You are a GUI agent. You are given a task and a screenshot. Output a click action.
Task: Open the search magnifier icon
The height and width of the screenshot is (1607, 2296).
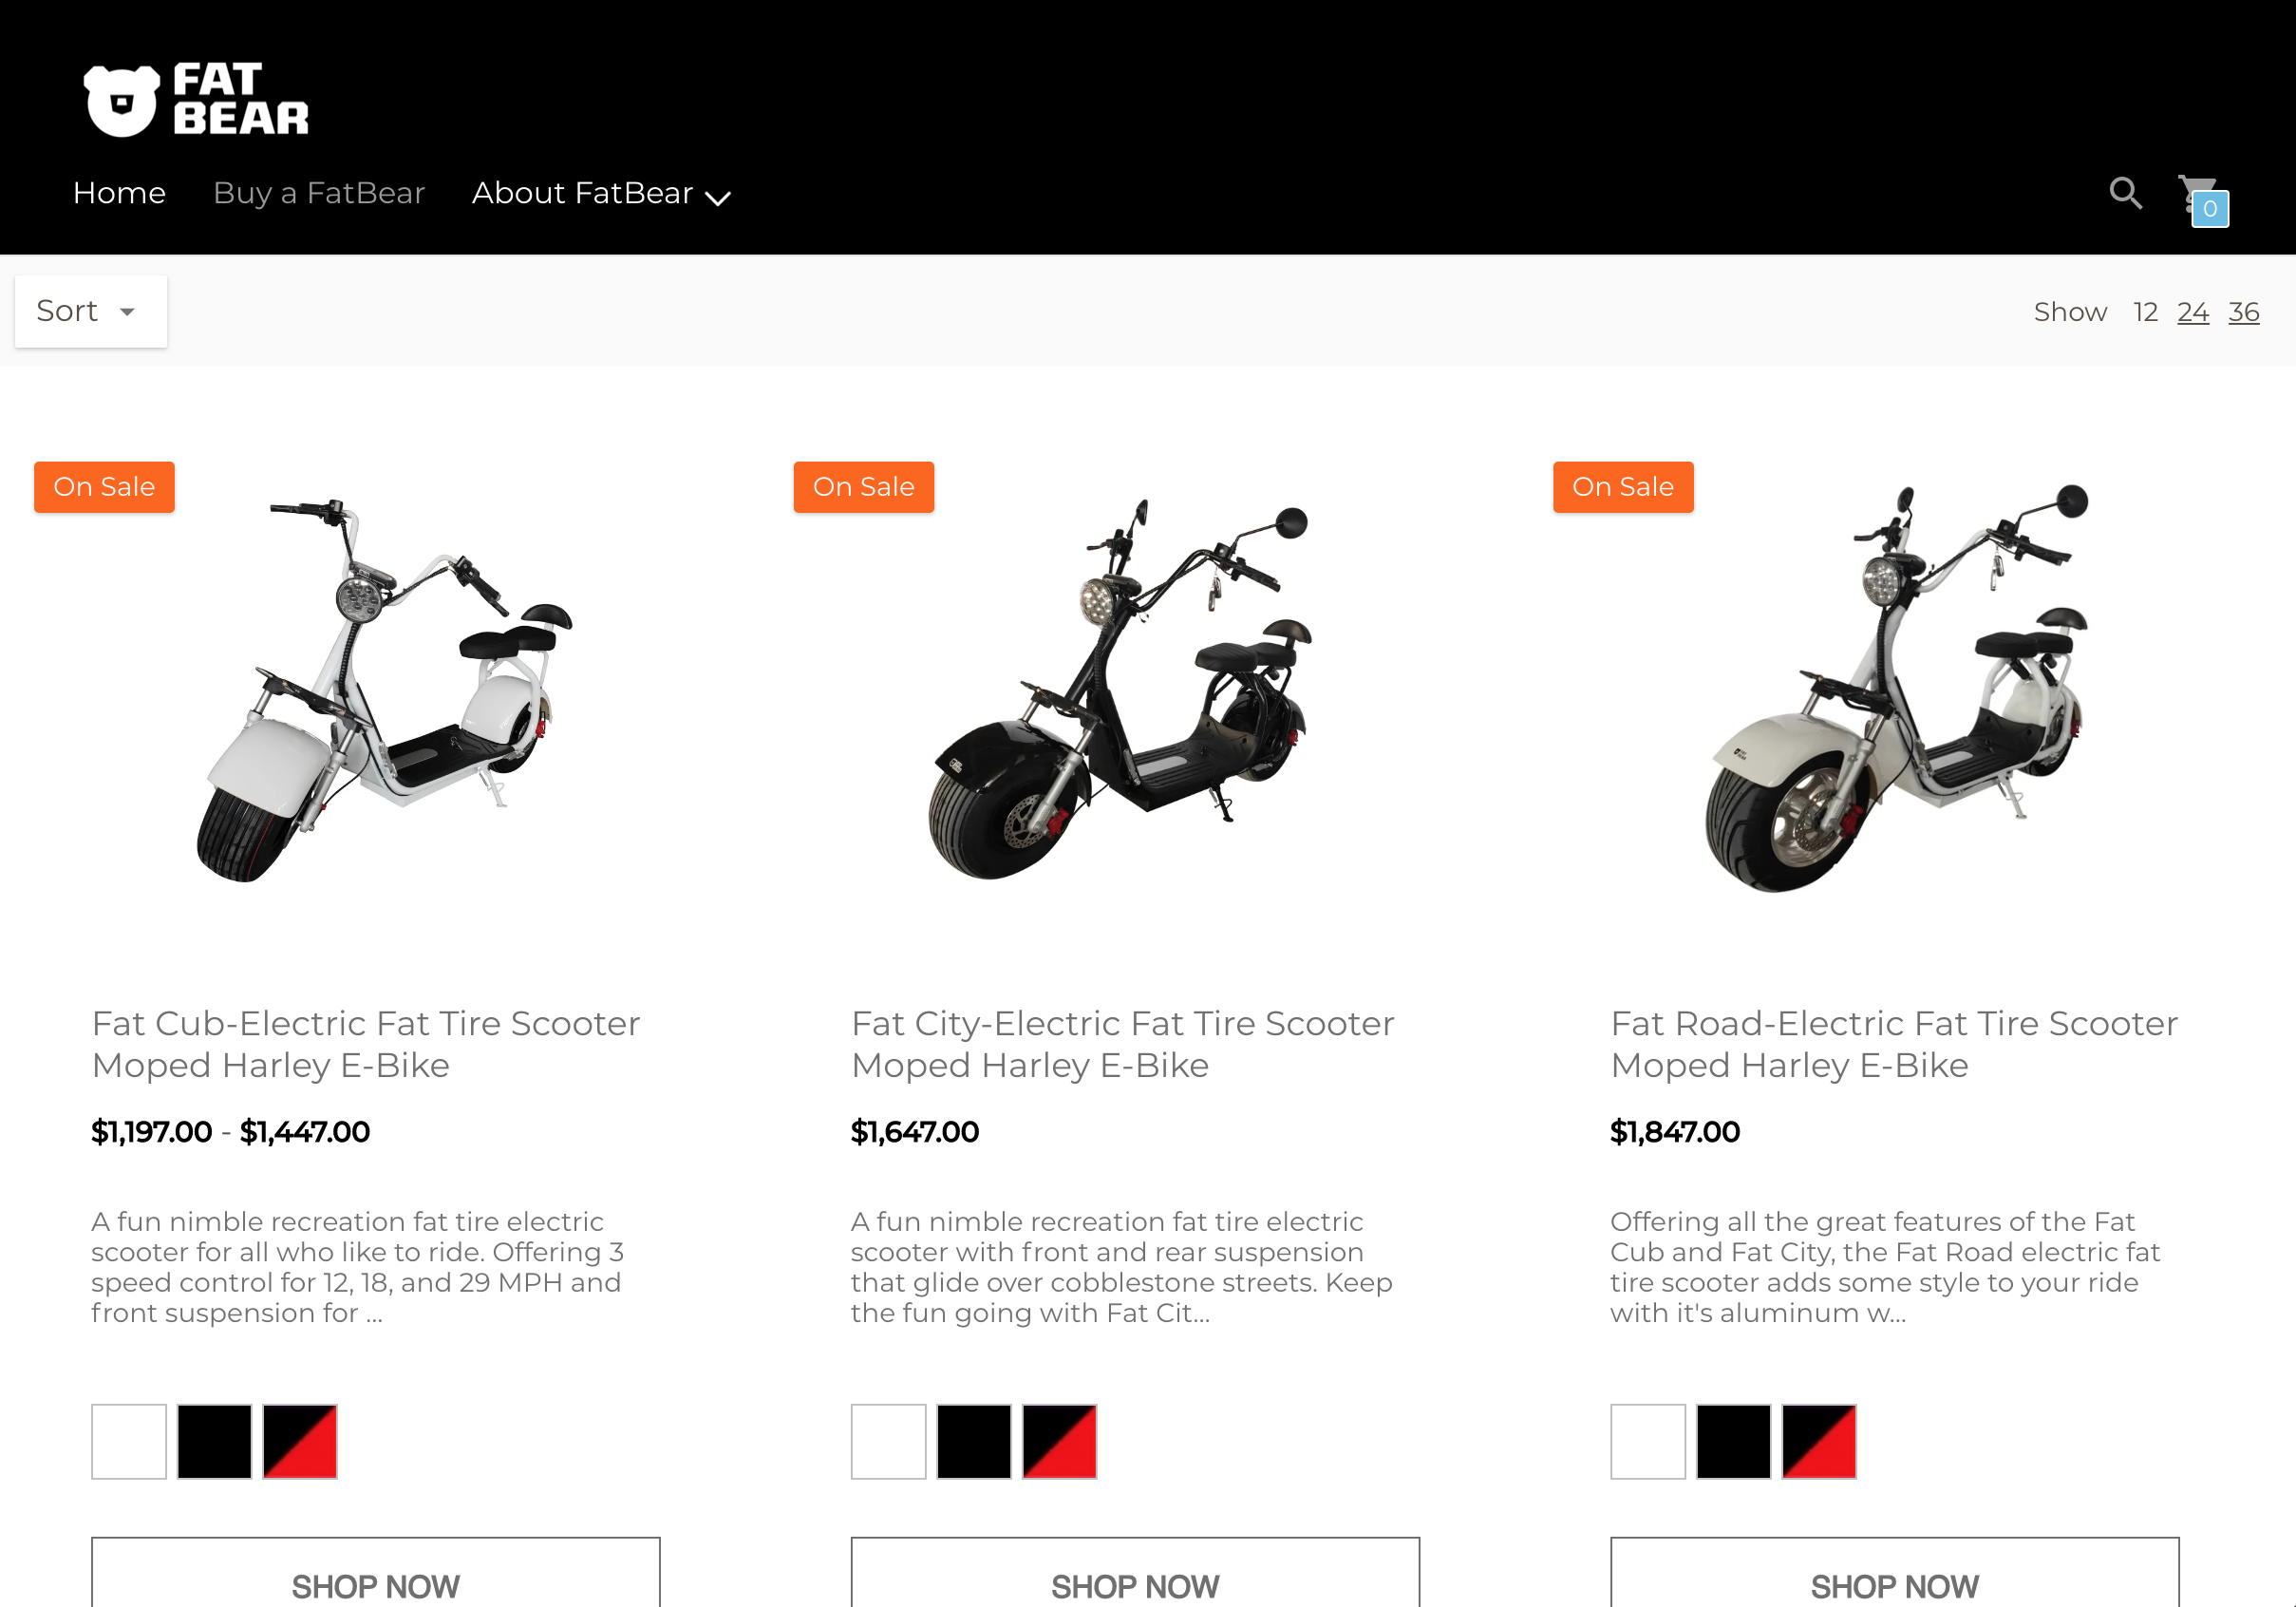pos(2125,192)
